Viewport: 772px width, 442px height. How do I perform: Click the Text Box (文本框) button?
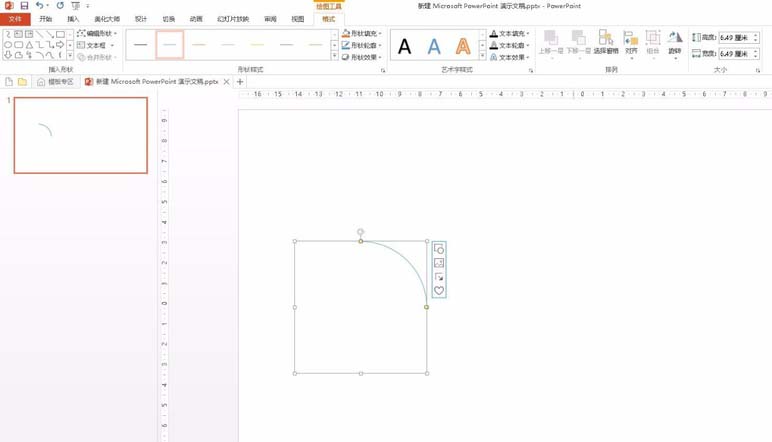click(x=96, y=45)
